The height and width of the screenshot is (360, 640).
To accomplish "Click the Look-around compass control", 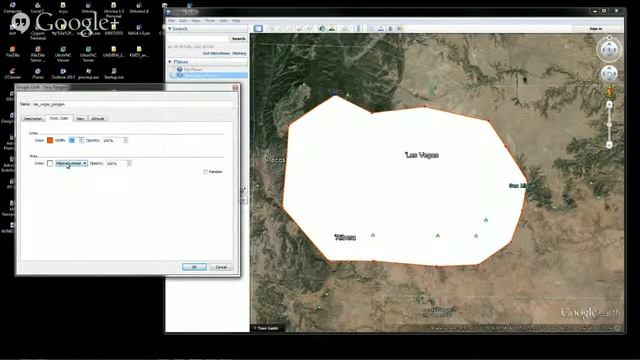I will point(609,50).
